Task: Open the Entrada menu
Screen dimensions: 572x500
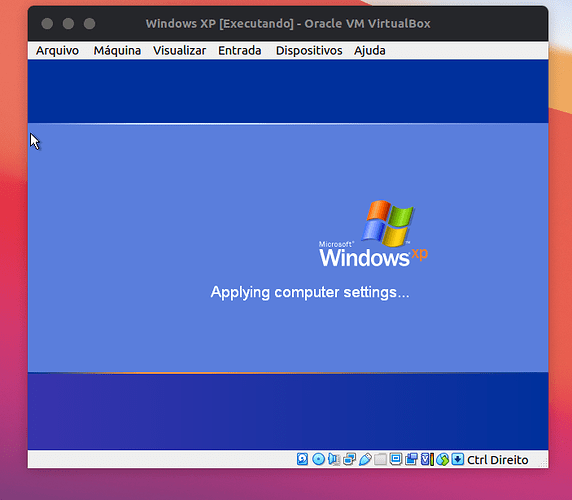Action: pyautogui.click(x=240, y=50)
